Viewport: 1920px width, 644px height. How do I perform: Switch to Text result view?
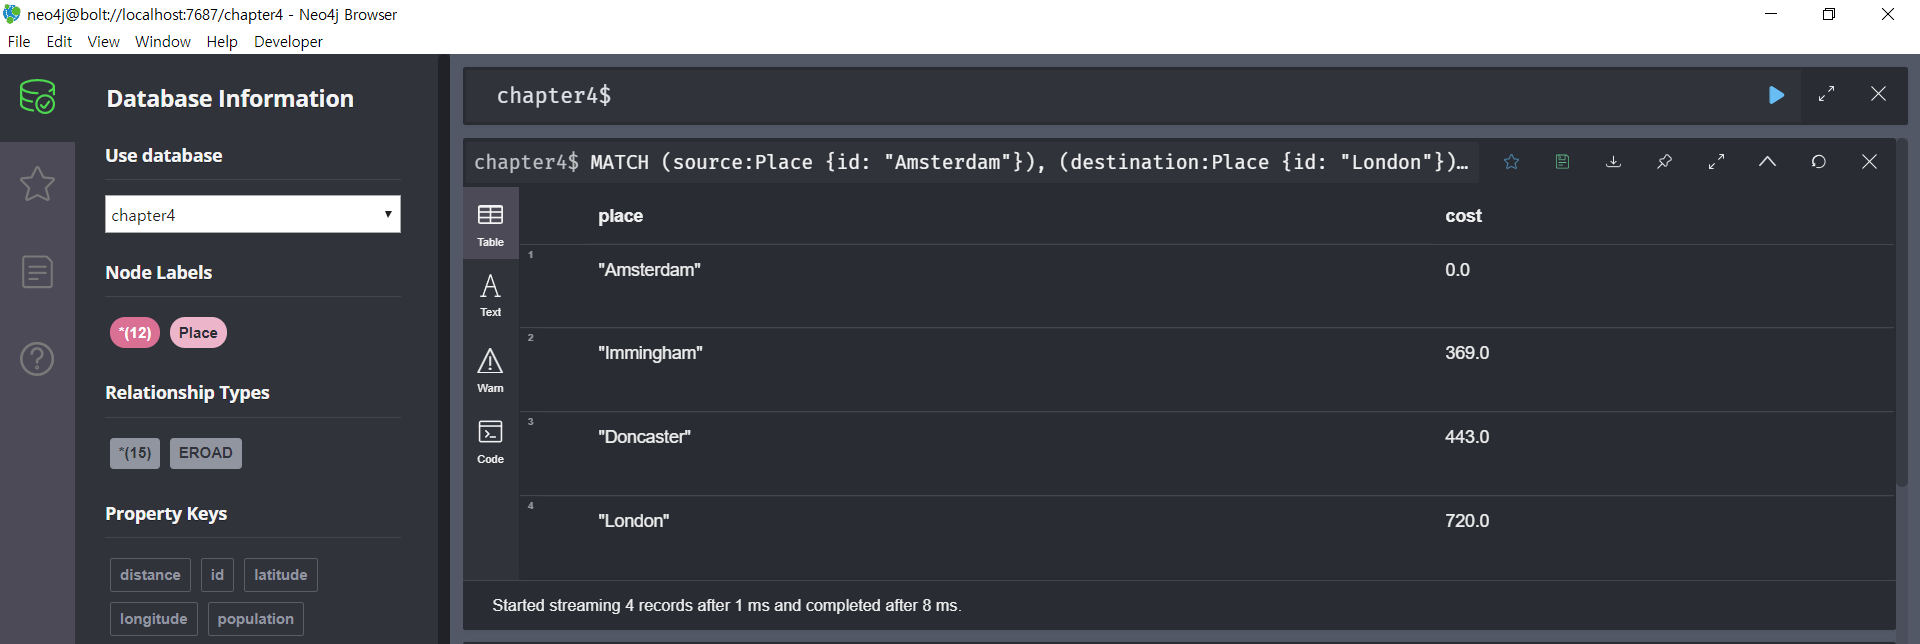[x=490, y=296]
